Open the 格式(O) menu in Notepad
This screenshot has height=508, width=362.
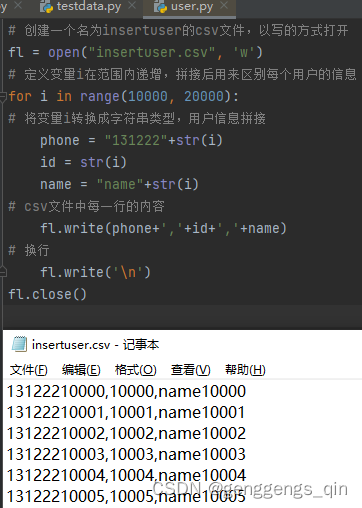tap(135, 370)
